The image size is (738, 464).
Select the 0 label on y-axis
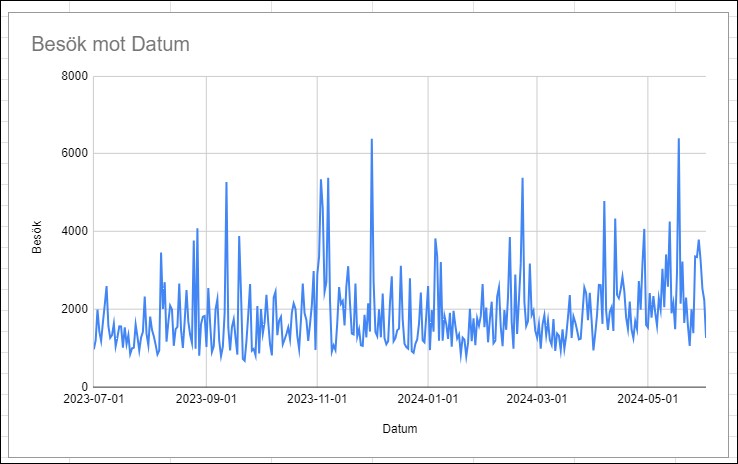(85, 387)
